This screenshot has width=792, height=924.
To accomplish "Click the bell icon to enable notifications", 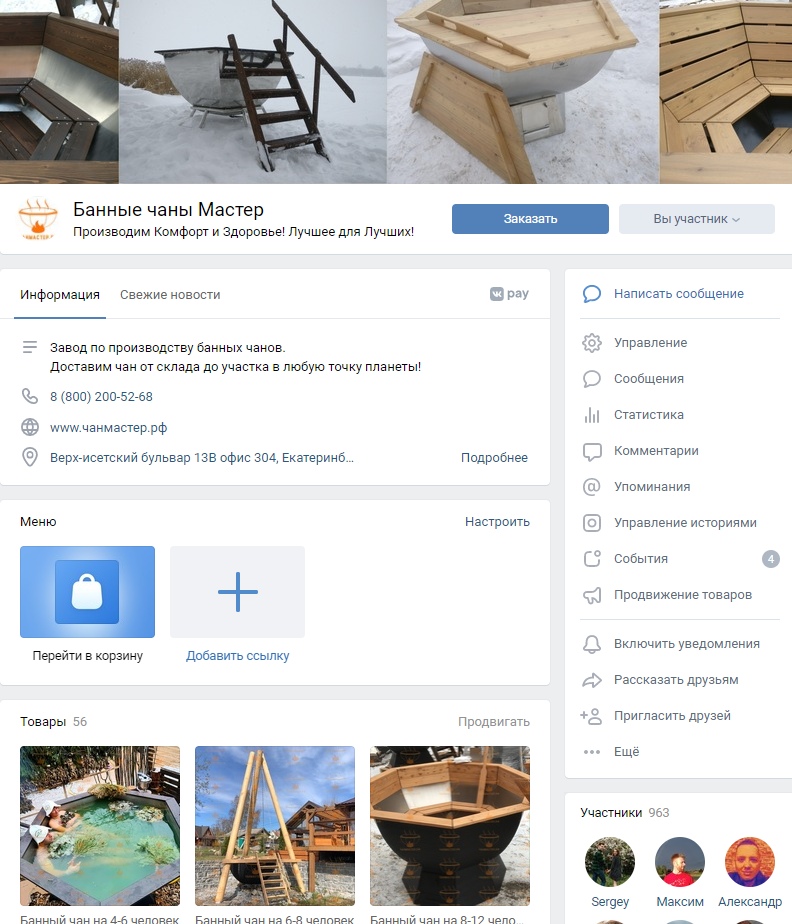I will [592, 644].
